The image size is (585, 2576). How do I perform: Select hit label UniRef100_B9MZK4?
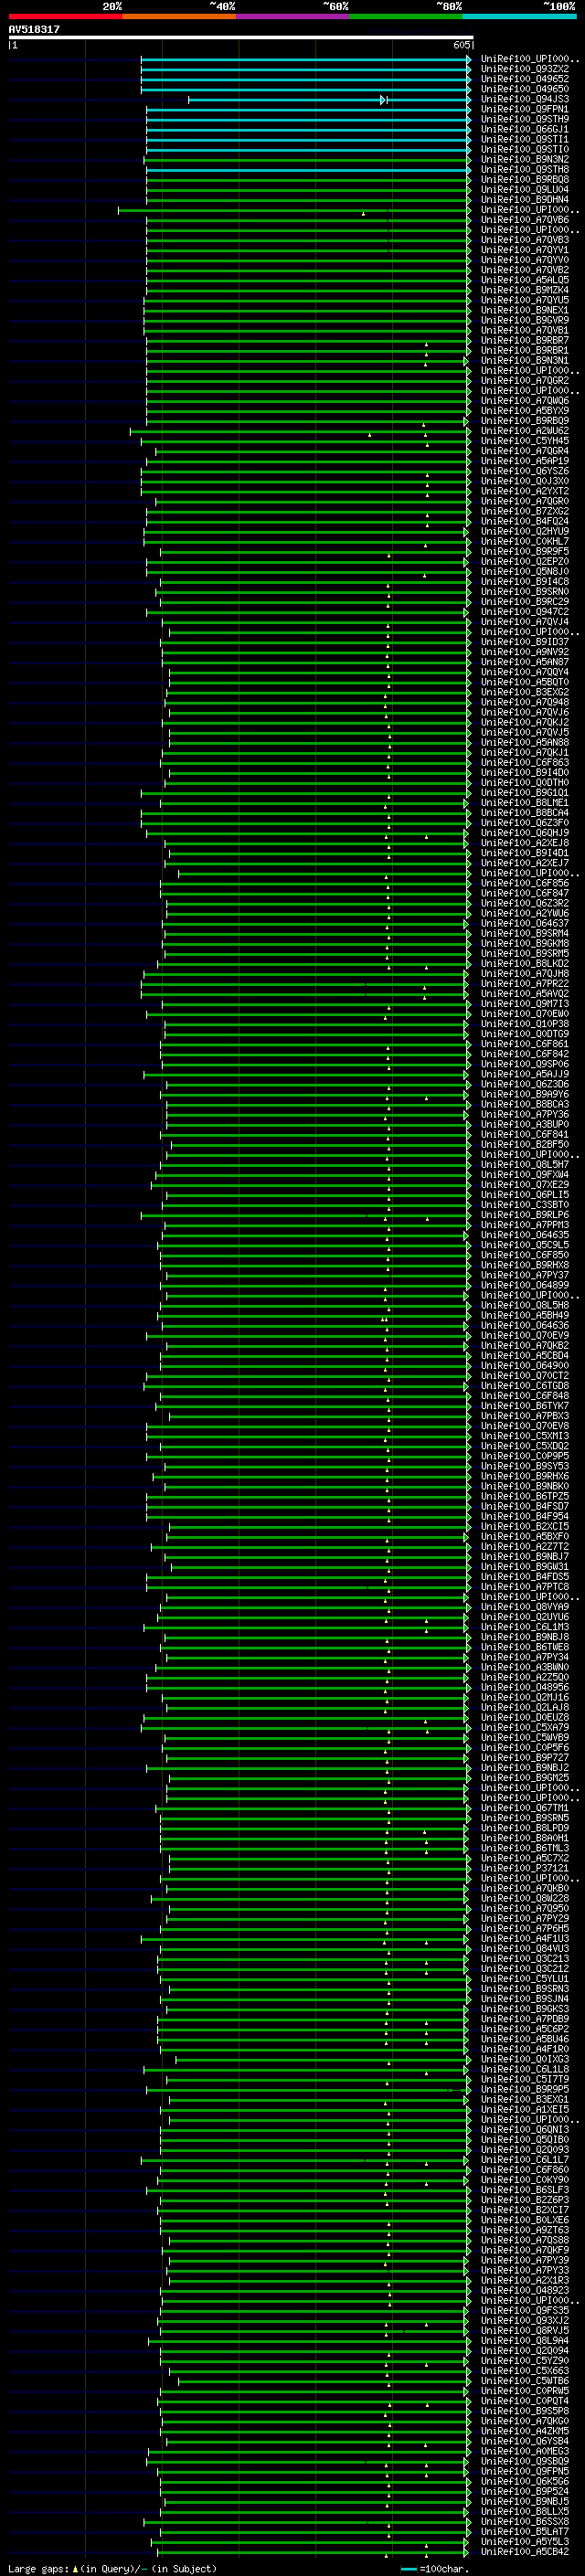pyautogui.click(x=525, y=290)
